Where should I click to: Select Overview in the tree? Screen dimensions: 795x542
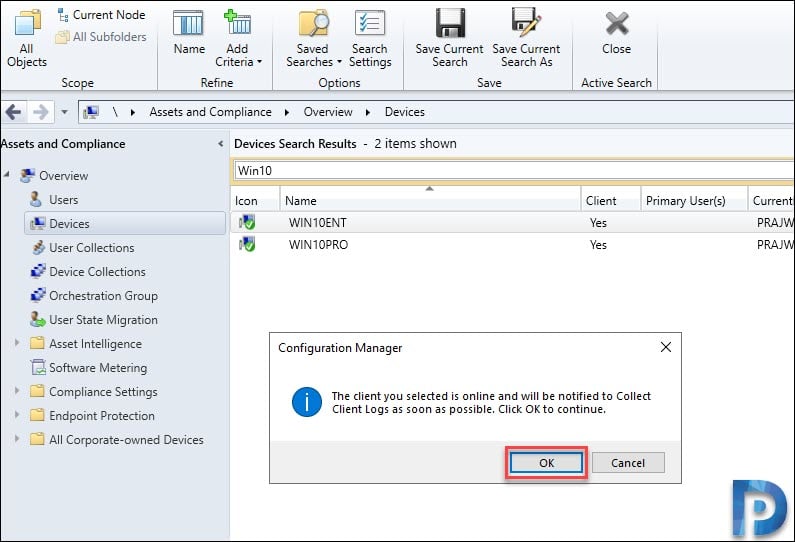click(63, 176)
